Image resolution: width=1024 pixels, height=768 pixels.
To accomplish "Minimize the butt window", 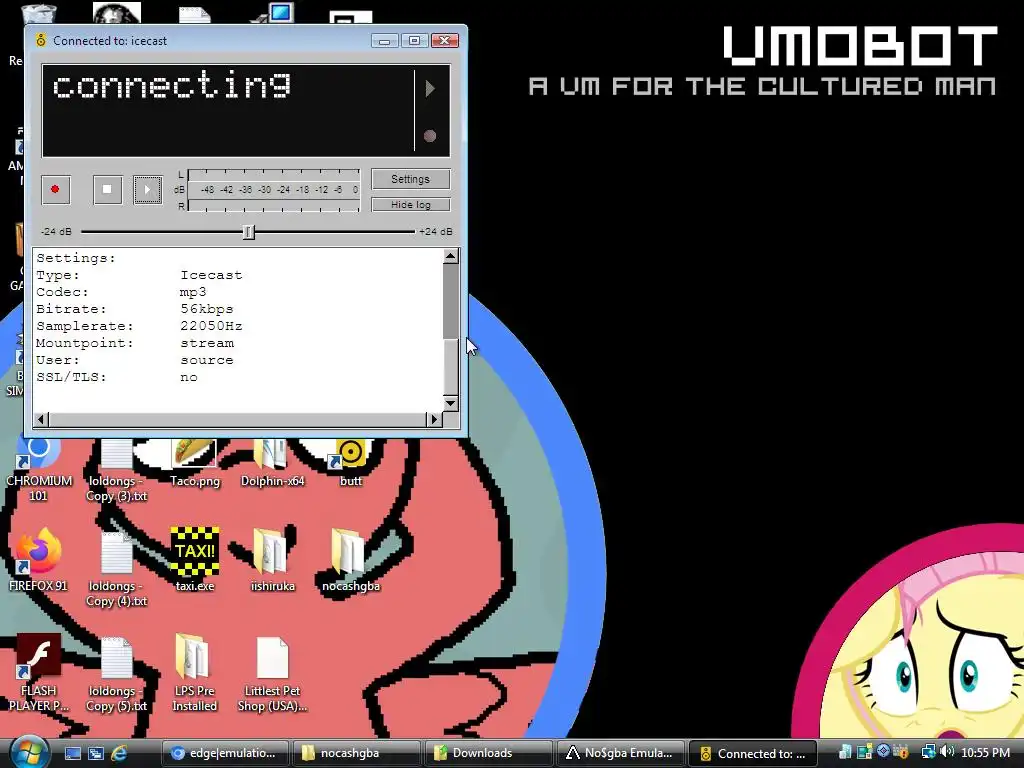I will tap(385, 40).
